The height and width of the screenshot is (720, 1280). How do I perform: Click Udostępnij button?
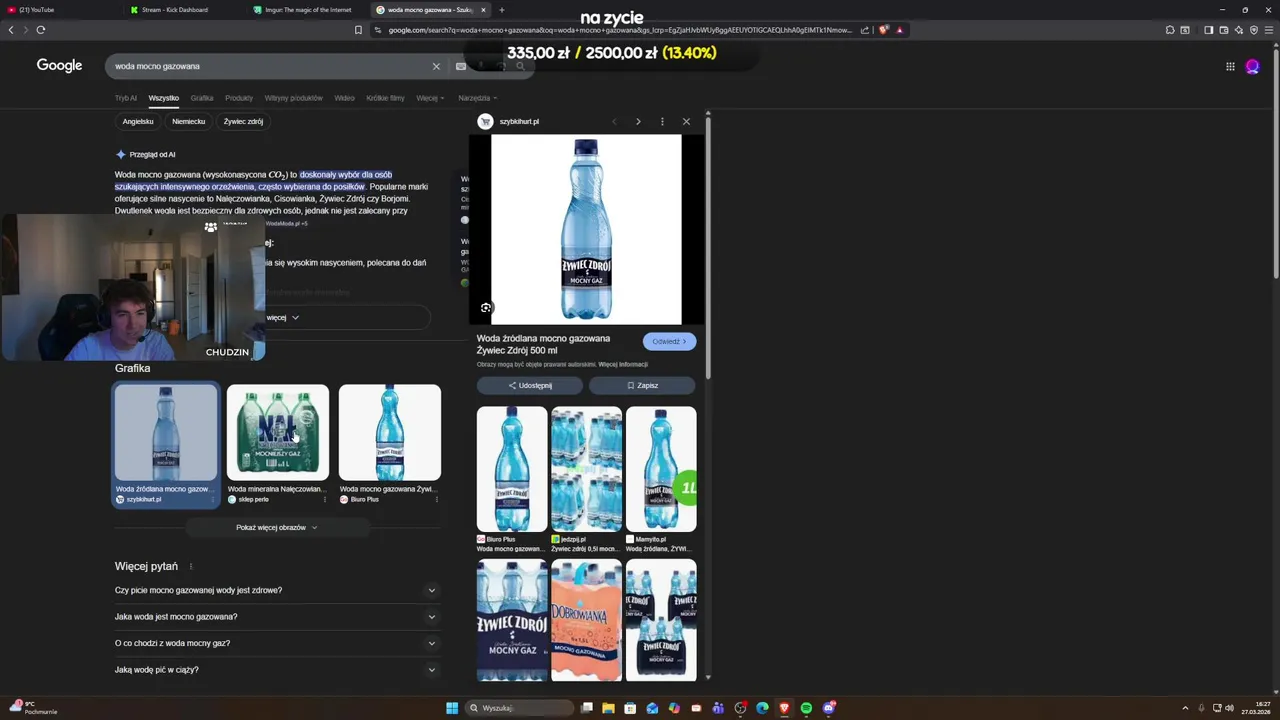530,385
